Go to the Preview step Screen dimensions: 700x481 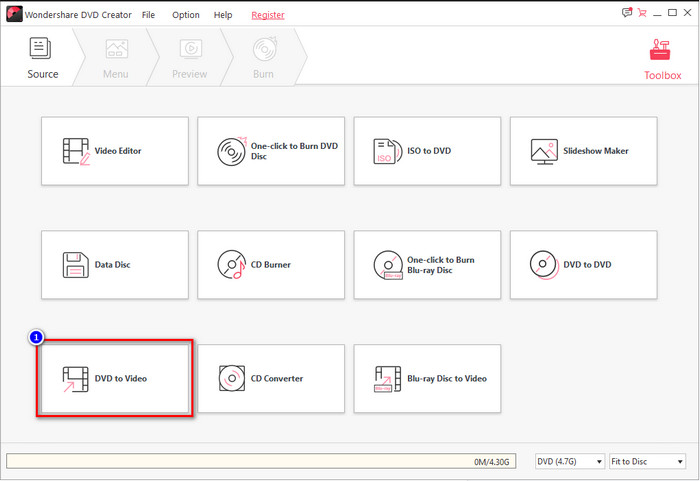(190, 58)
